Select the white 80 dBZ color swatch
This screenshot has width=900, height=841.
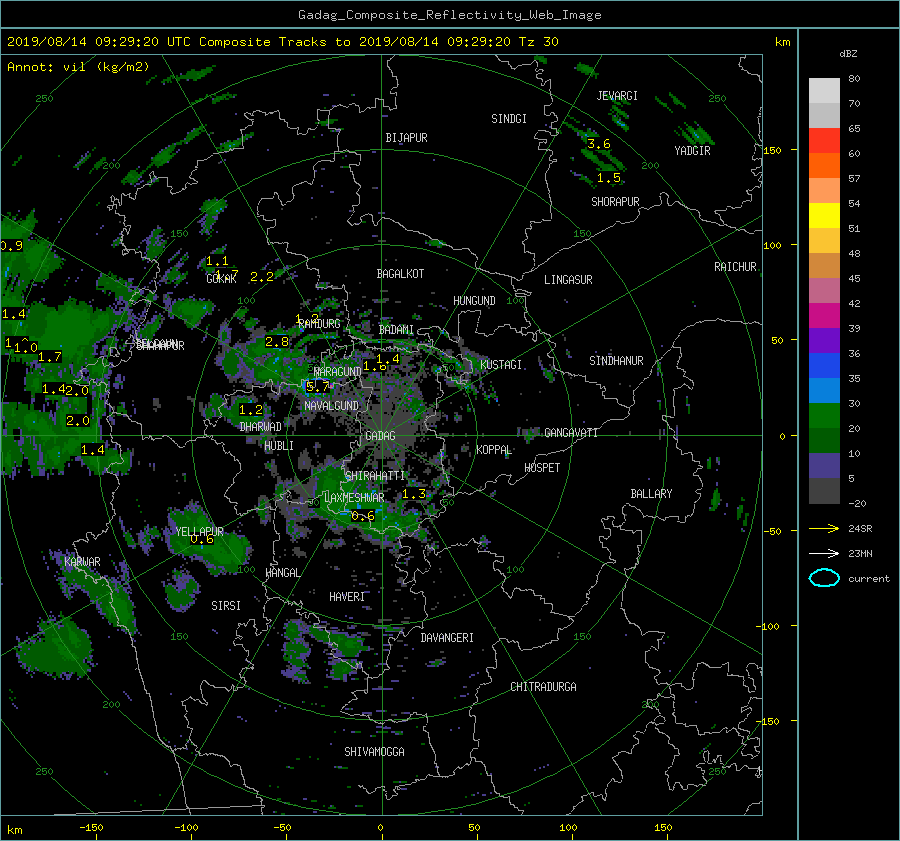pyautogui.click(x=824, y=91)
